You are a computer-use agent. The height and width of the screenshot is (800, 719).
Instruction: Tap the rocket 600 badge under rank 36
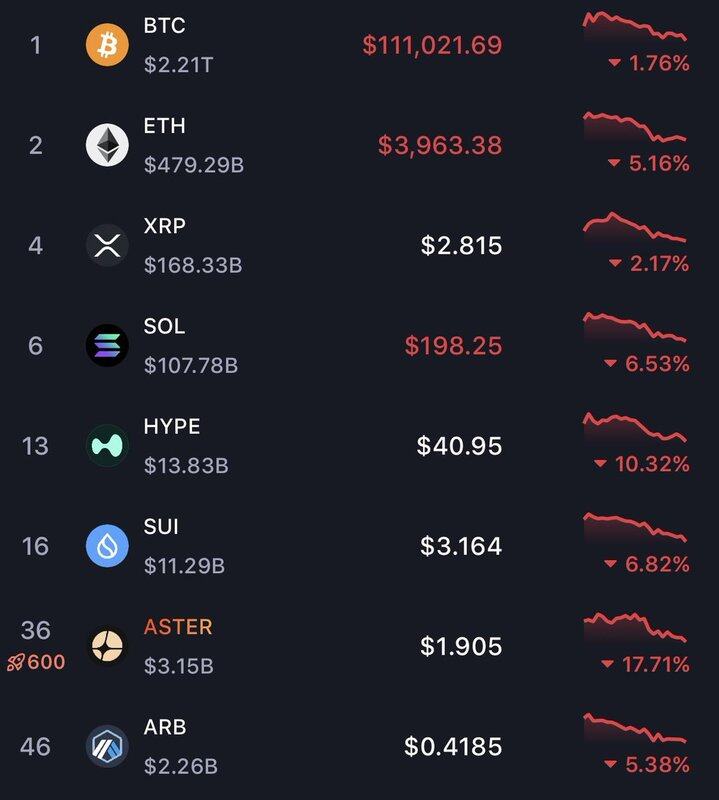[36, 662]
